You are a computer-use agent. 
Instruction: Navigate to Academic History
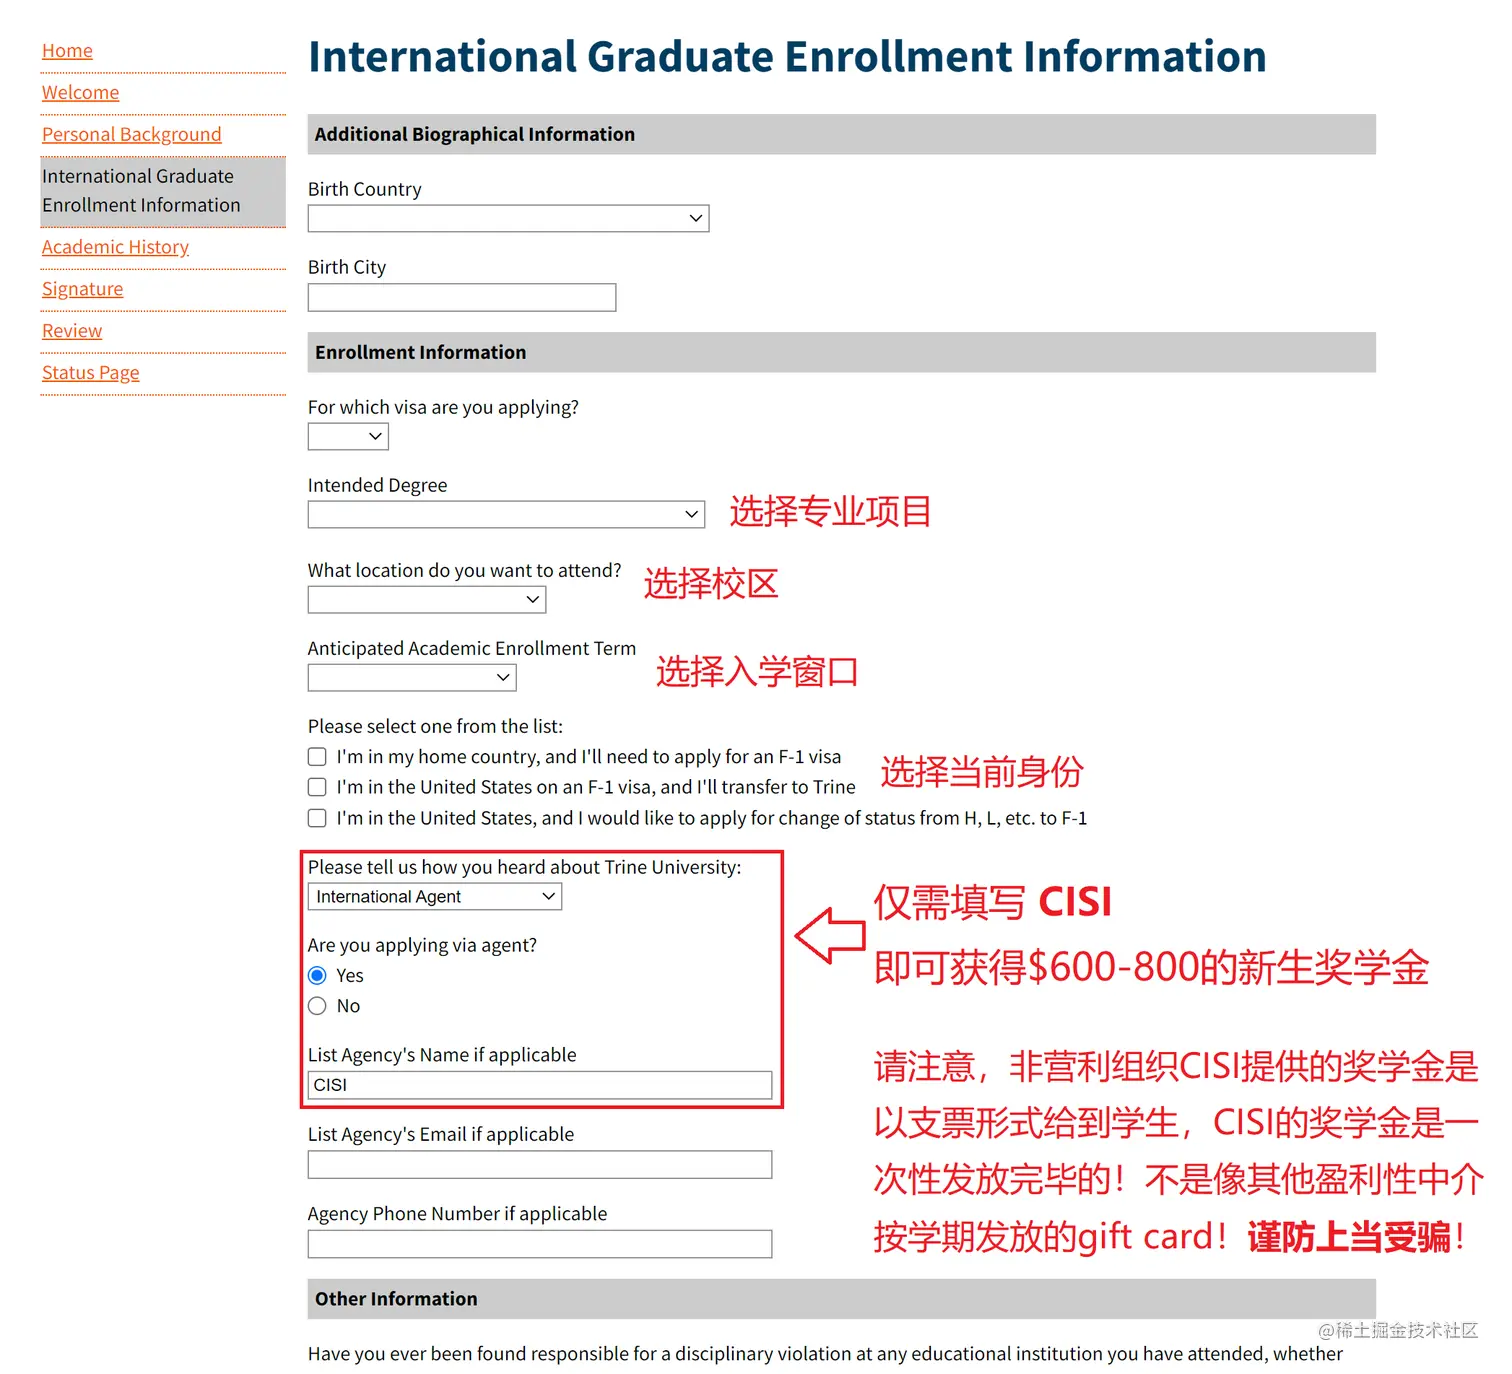[115, 247]
